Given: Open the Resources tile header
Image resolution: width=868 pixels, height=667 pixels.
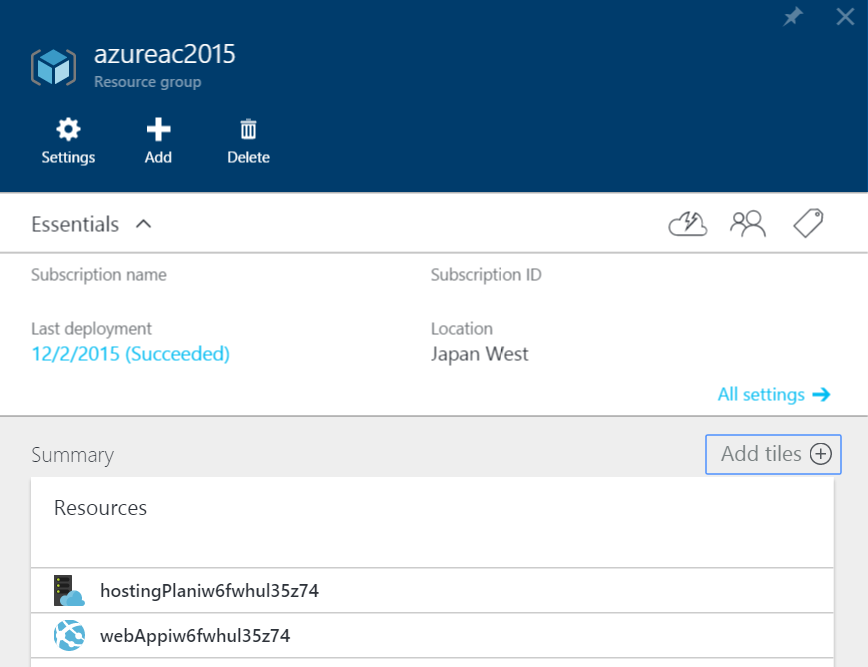Looking at the screenshot, I should tap(100, 508).
